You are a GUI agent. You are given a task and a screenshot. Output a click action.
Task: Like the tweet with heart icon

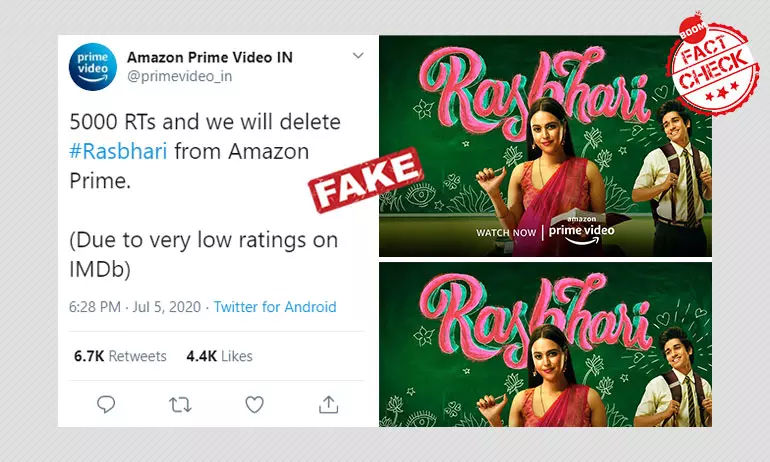(254, 405)
